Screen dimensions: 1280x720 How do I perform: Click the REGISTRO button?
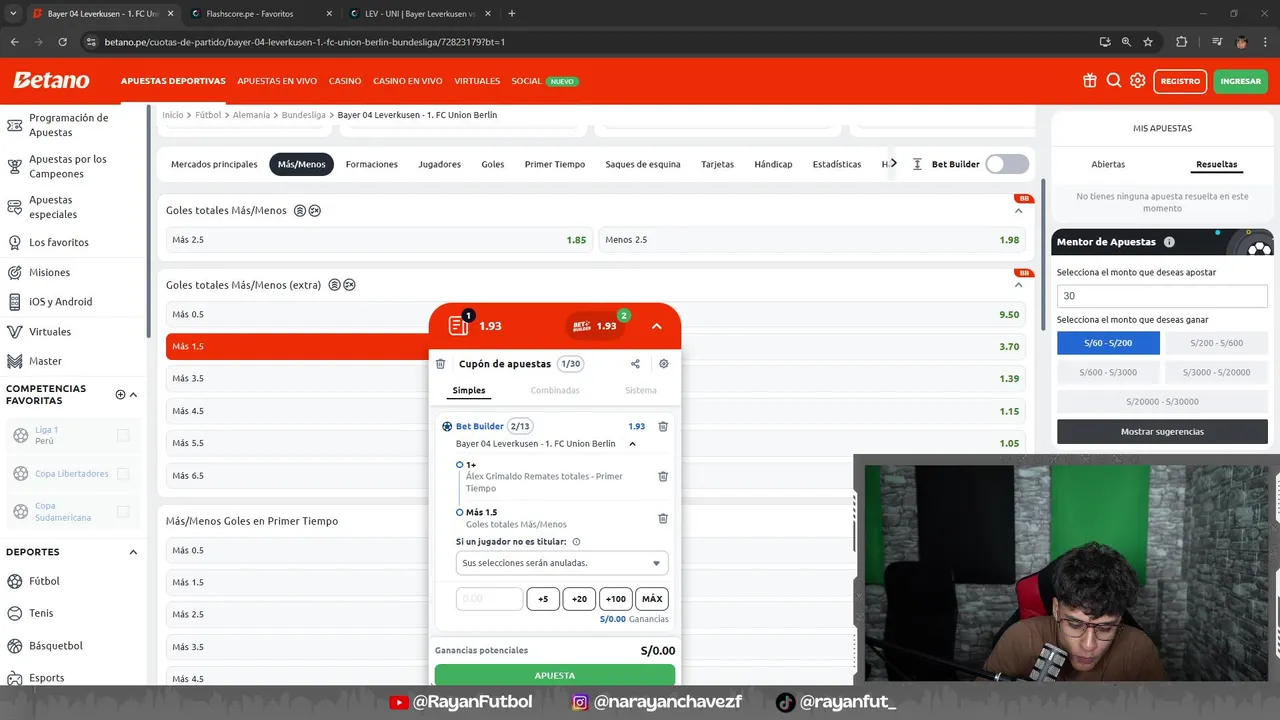click(1180, 81)
